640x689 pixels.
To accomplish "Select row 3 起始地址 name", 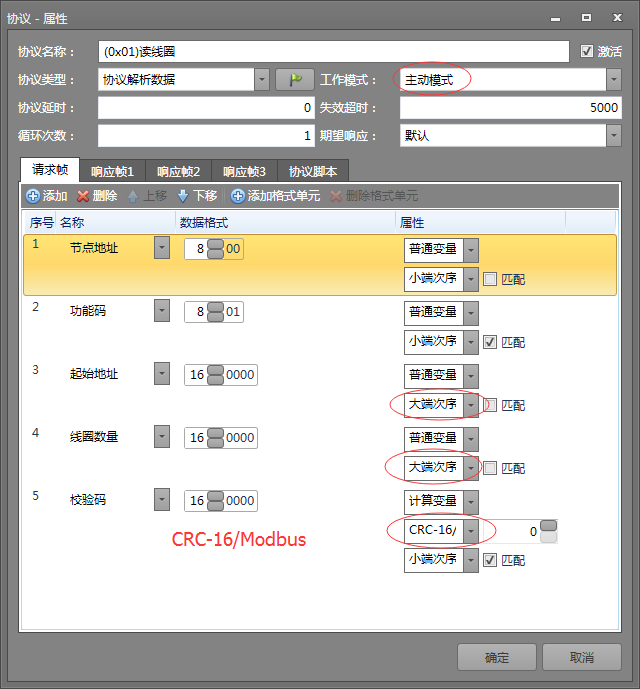I will (x=94, y=374).
